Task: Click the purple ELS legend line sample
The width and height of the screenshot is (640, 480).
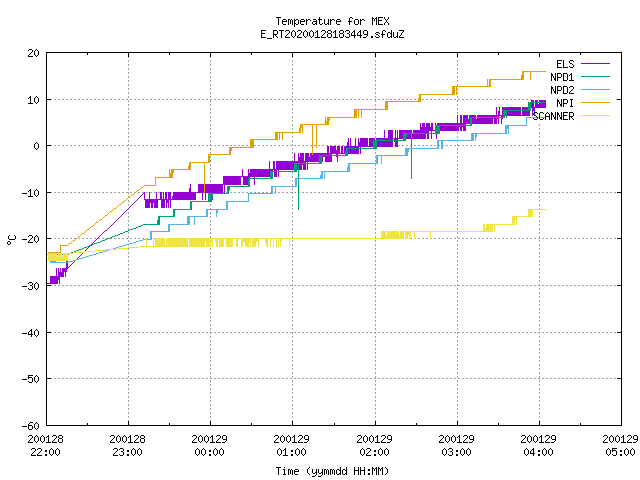Action: 595,64
